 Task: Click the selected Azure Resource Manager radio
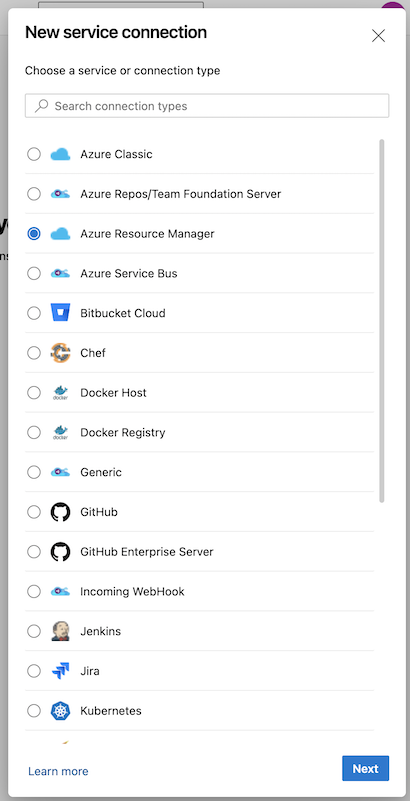(x=34, y=233)
